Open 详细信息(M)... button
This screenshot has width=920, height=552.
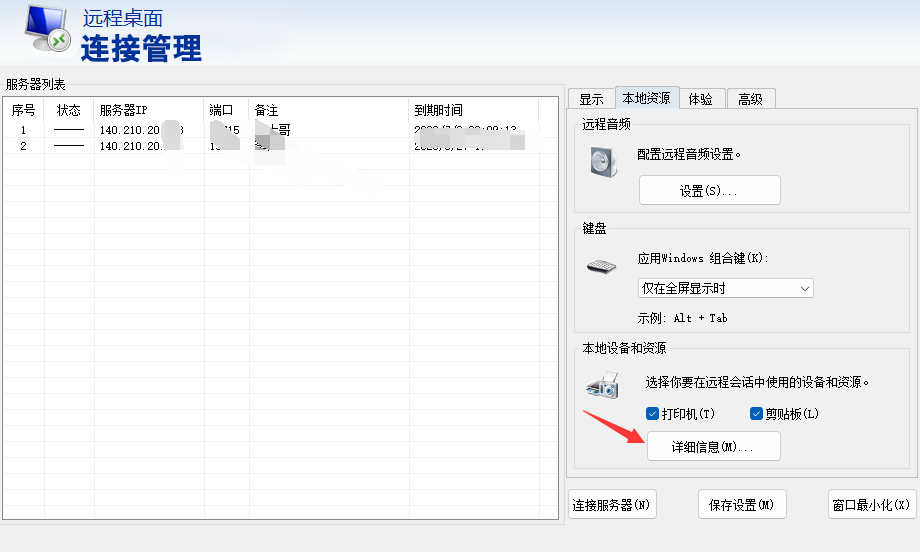(x=713, y=446)
